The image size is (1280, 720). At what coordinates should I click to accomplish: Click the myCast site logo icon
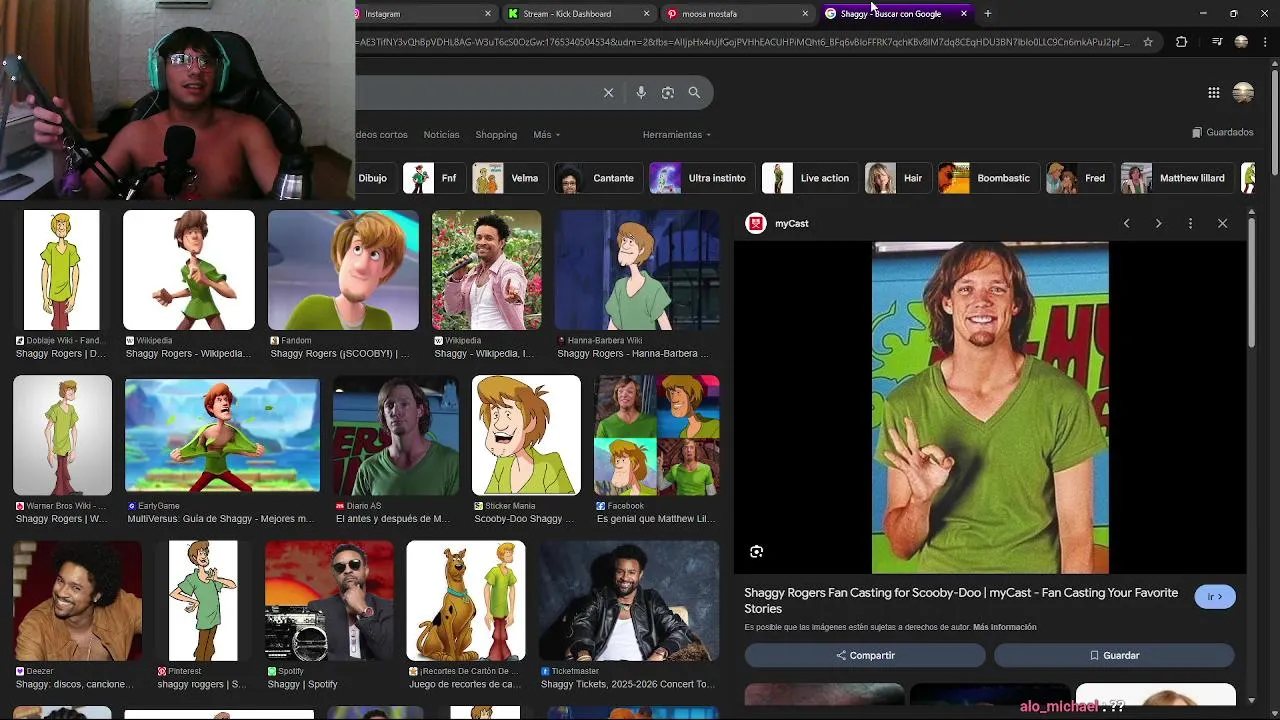point(756,223)
